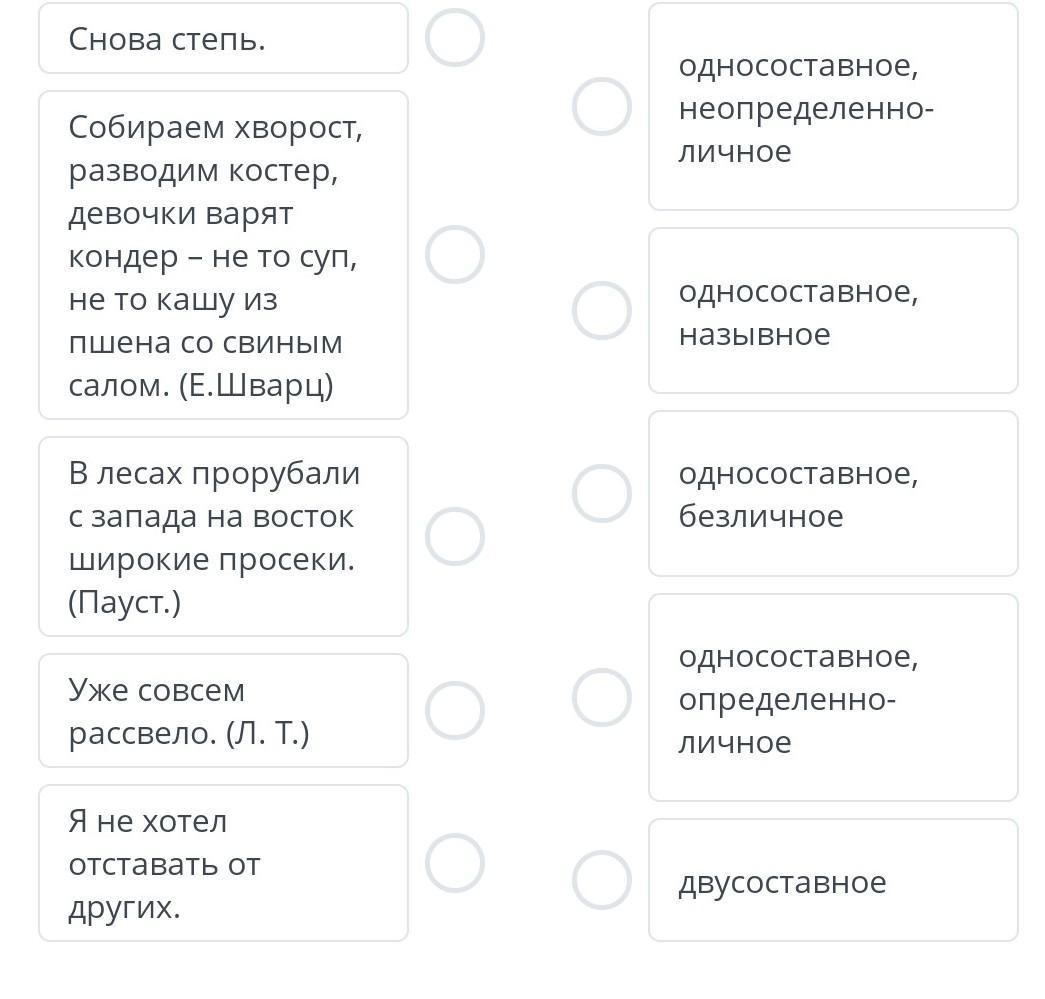This screenshot has height=999, width=1045.
Task: Choose the 'односоставное, назывное' answer card
Action: click(x=833, y=311)
